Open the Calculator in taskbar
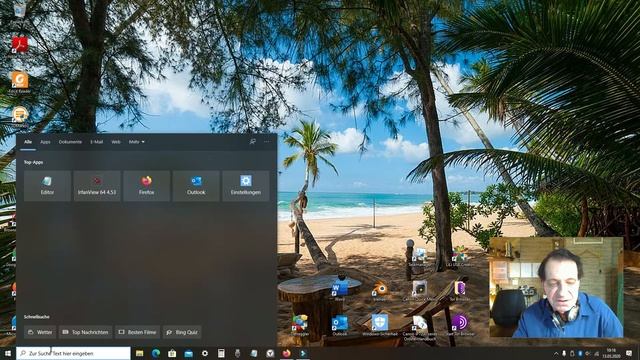 coord(221,353)
